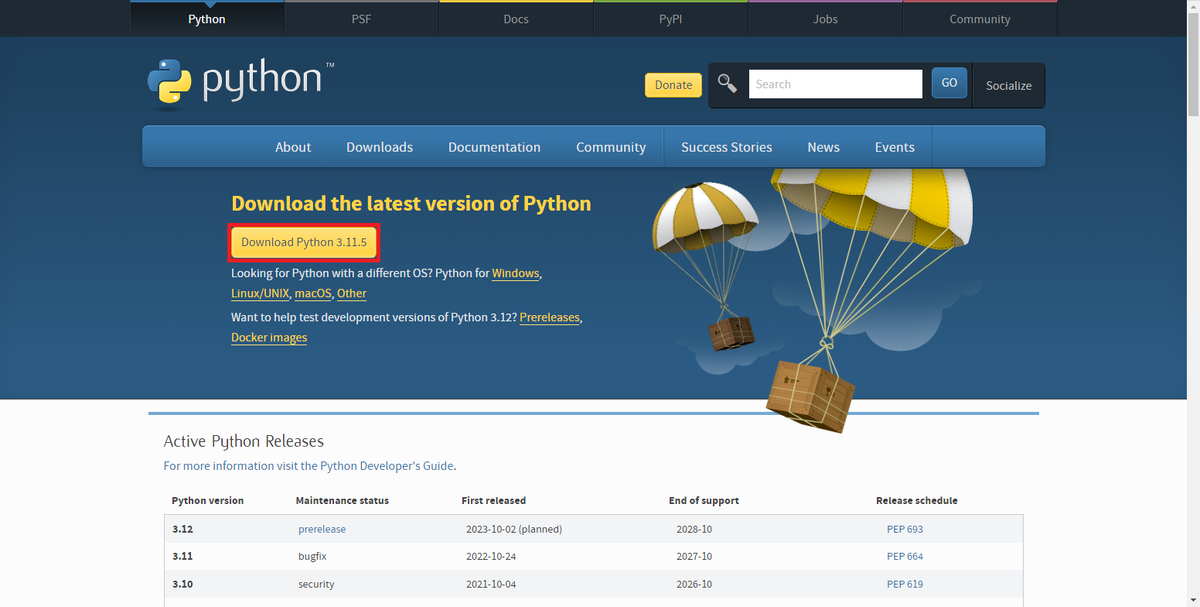This screenshot has height=607, width=1200.
Task: Click the 2021-10-04 release date
Action: (492, 584)
